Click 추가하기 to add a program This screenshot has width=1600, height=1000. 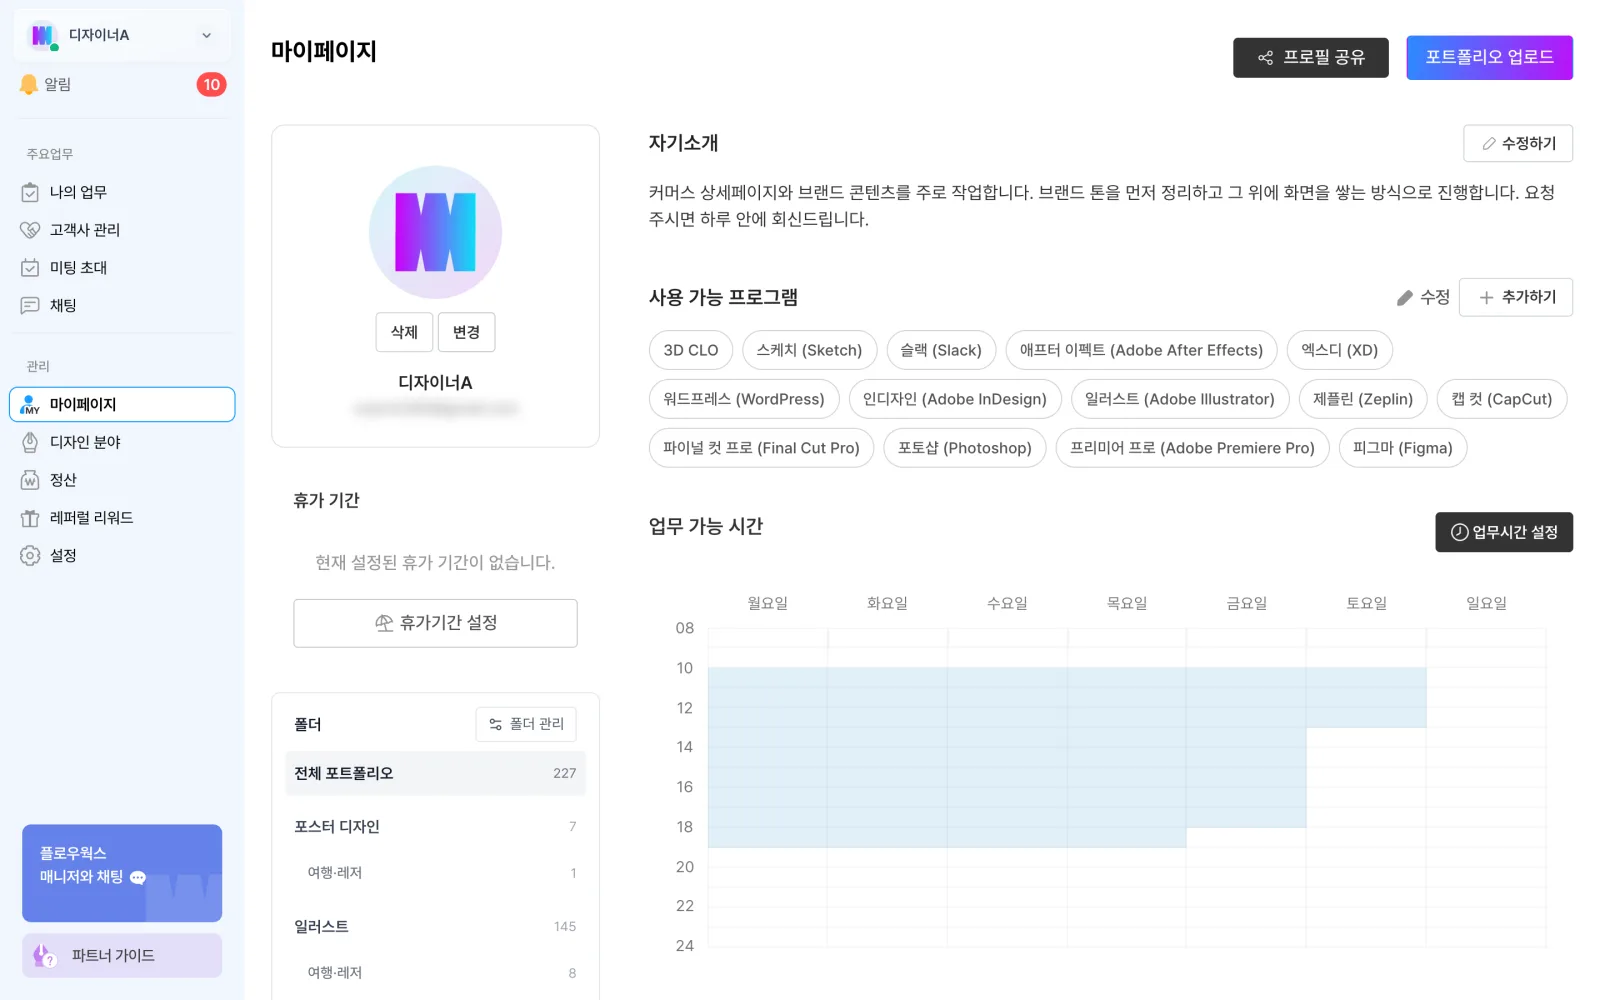[x=1515, y=297]
